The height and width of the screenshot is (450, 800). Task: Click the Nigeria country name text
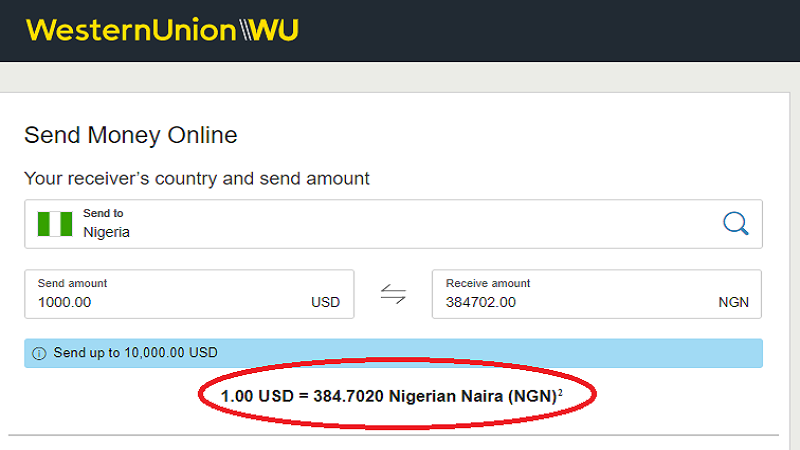(107, 232)
